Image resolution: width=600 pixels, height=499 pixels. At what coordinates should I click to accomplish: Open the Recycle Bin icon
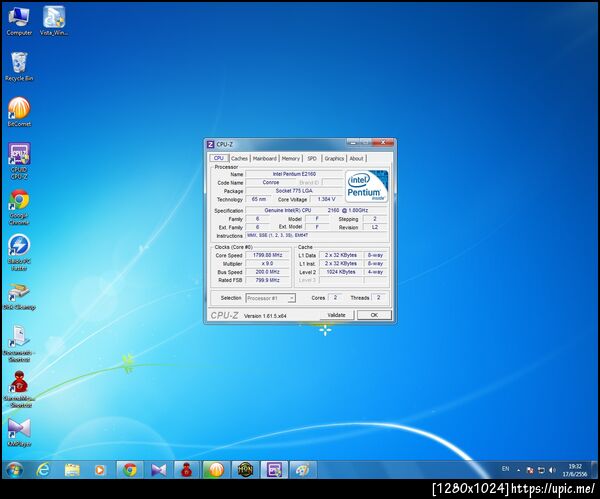[x=19, y=66]
